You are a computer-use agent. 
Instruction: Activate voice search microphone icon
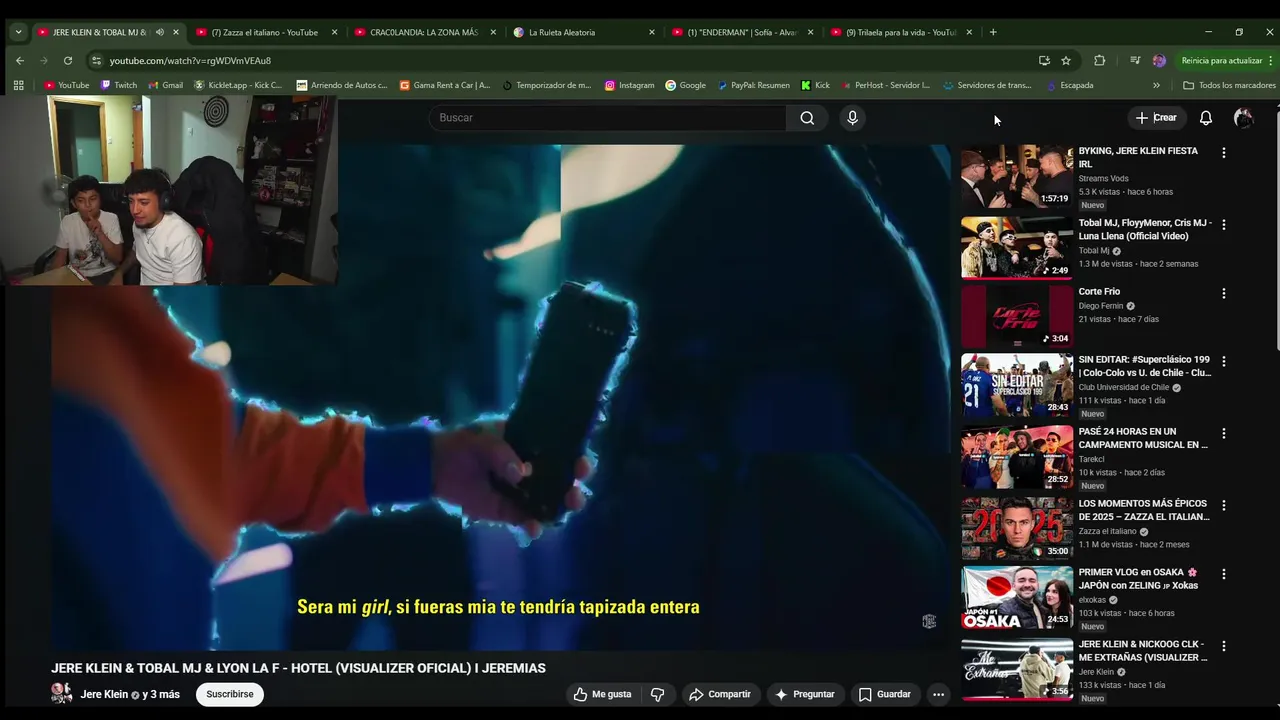click(x=852, y=118)
